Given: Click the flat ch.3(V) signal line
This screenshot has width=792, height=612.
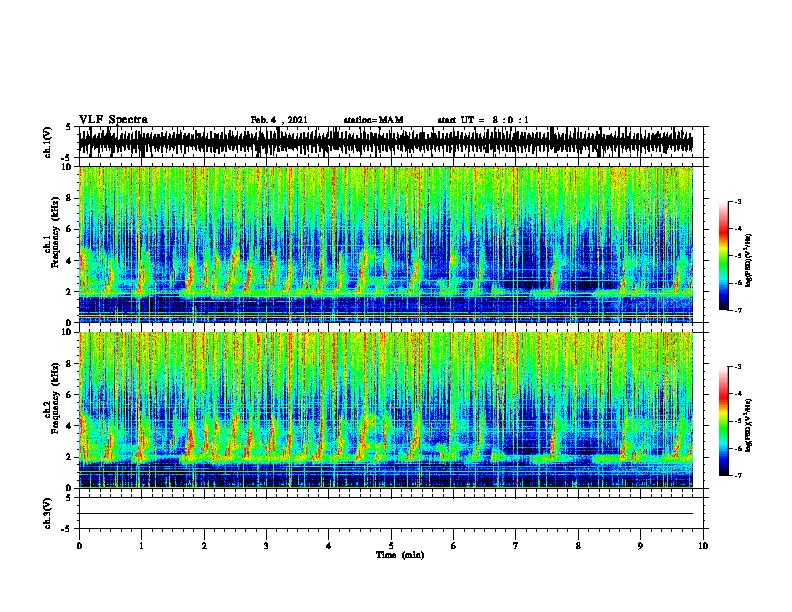Looking at the screenshot, I should (x=386, y=514).
